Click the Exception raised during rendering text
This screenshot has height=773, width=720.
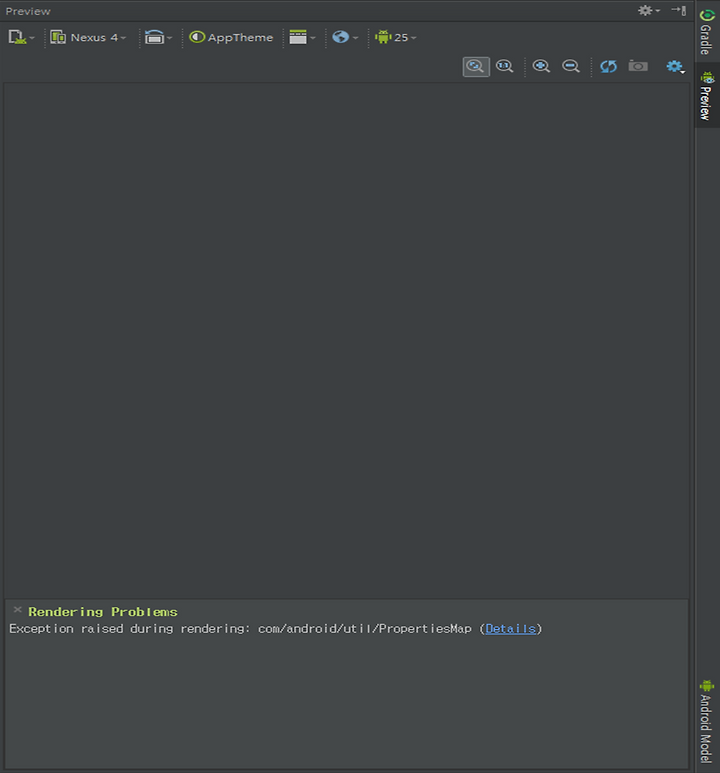(130, 629)
